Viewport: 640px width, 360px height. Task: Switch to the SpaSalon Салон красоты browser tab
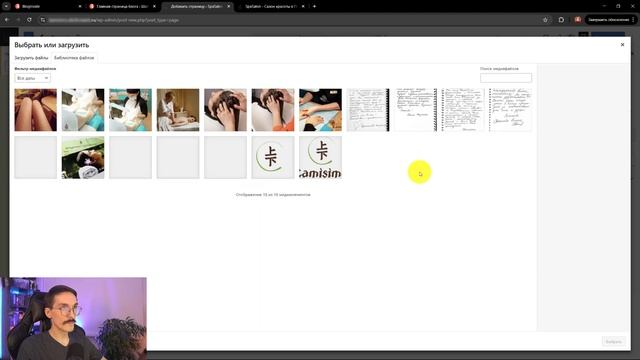[271, 7]
